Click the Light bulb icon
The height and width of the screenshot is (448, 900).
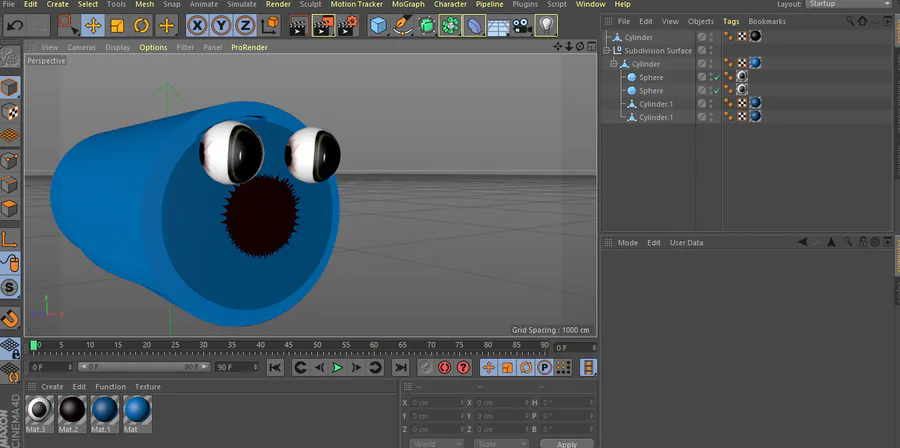pyautogui.click(x=546, y=25)
